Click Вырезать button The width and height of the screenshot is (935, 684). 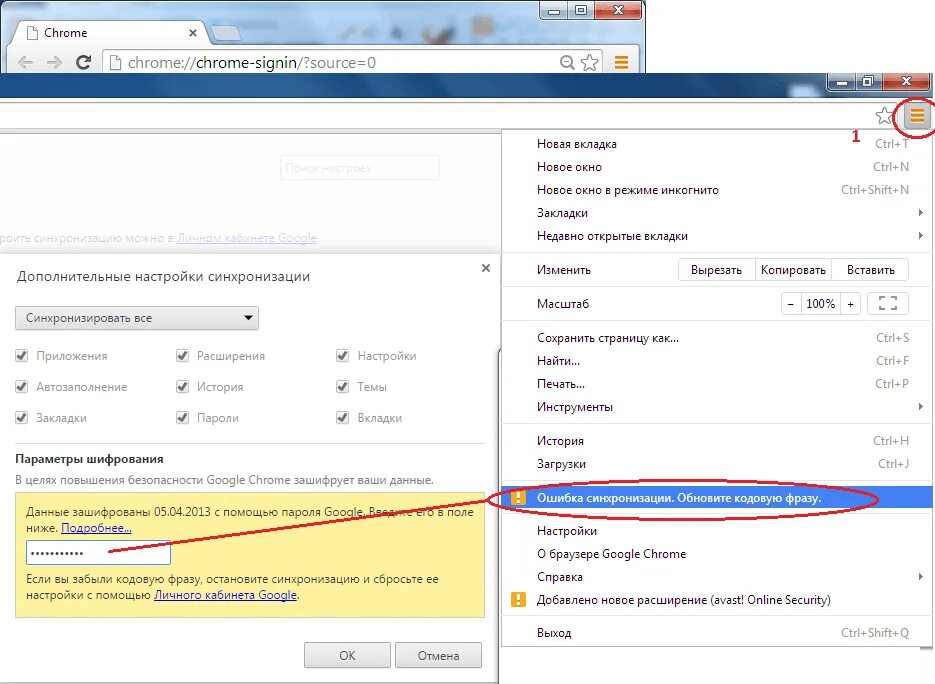click(x=716, y=270)
